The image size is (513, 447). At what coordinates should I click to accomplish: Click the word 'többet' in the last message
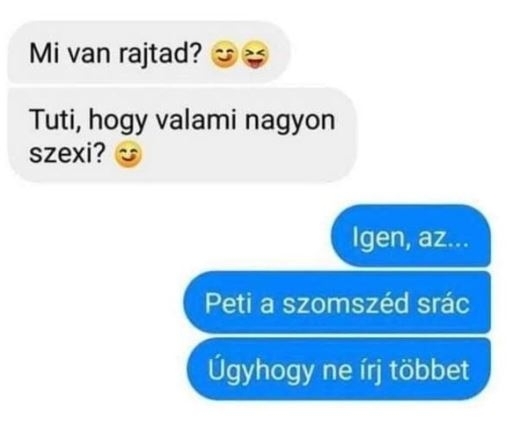429,370
